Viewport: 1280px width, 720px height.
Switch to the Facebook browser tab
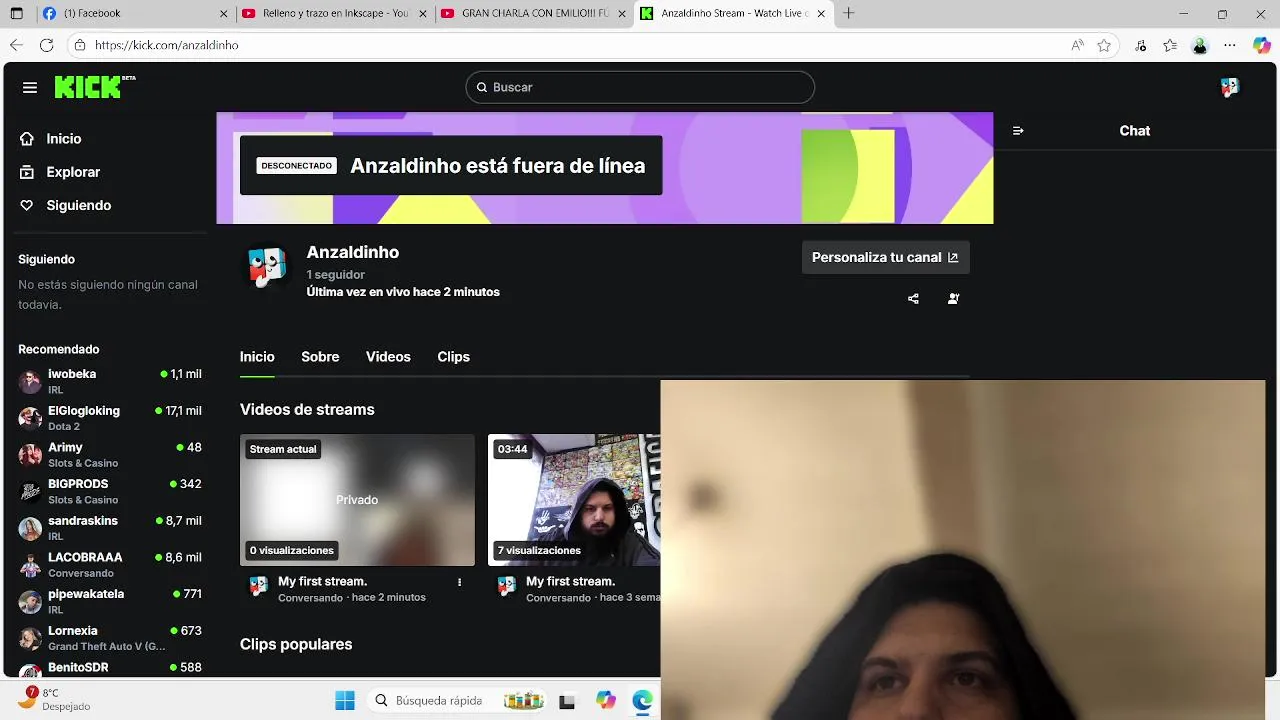pyautogui.click(x=134, y=13)
